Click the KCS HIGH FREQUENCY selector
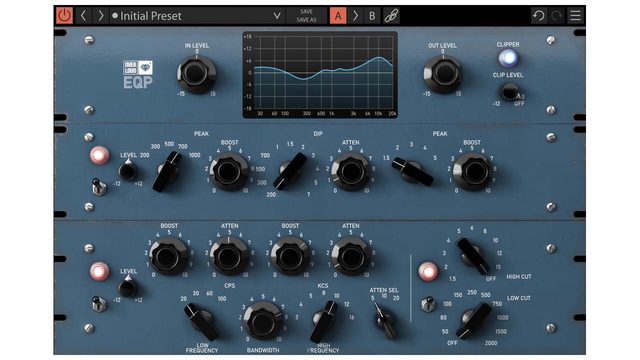Screen dimensions: 640x360 tap(324, 322)
